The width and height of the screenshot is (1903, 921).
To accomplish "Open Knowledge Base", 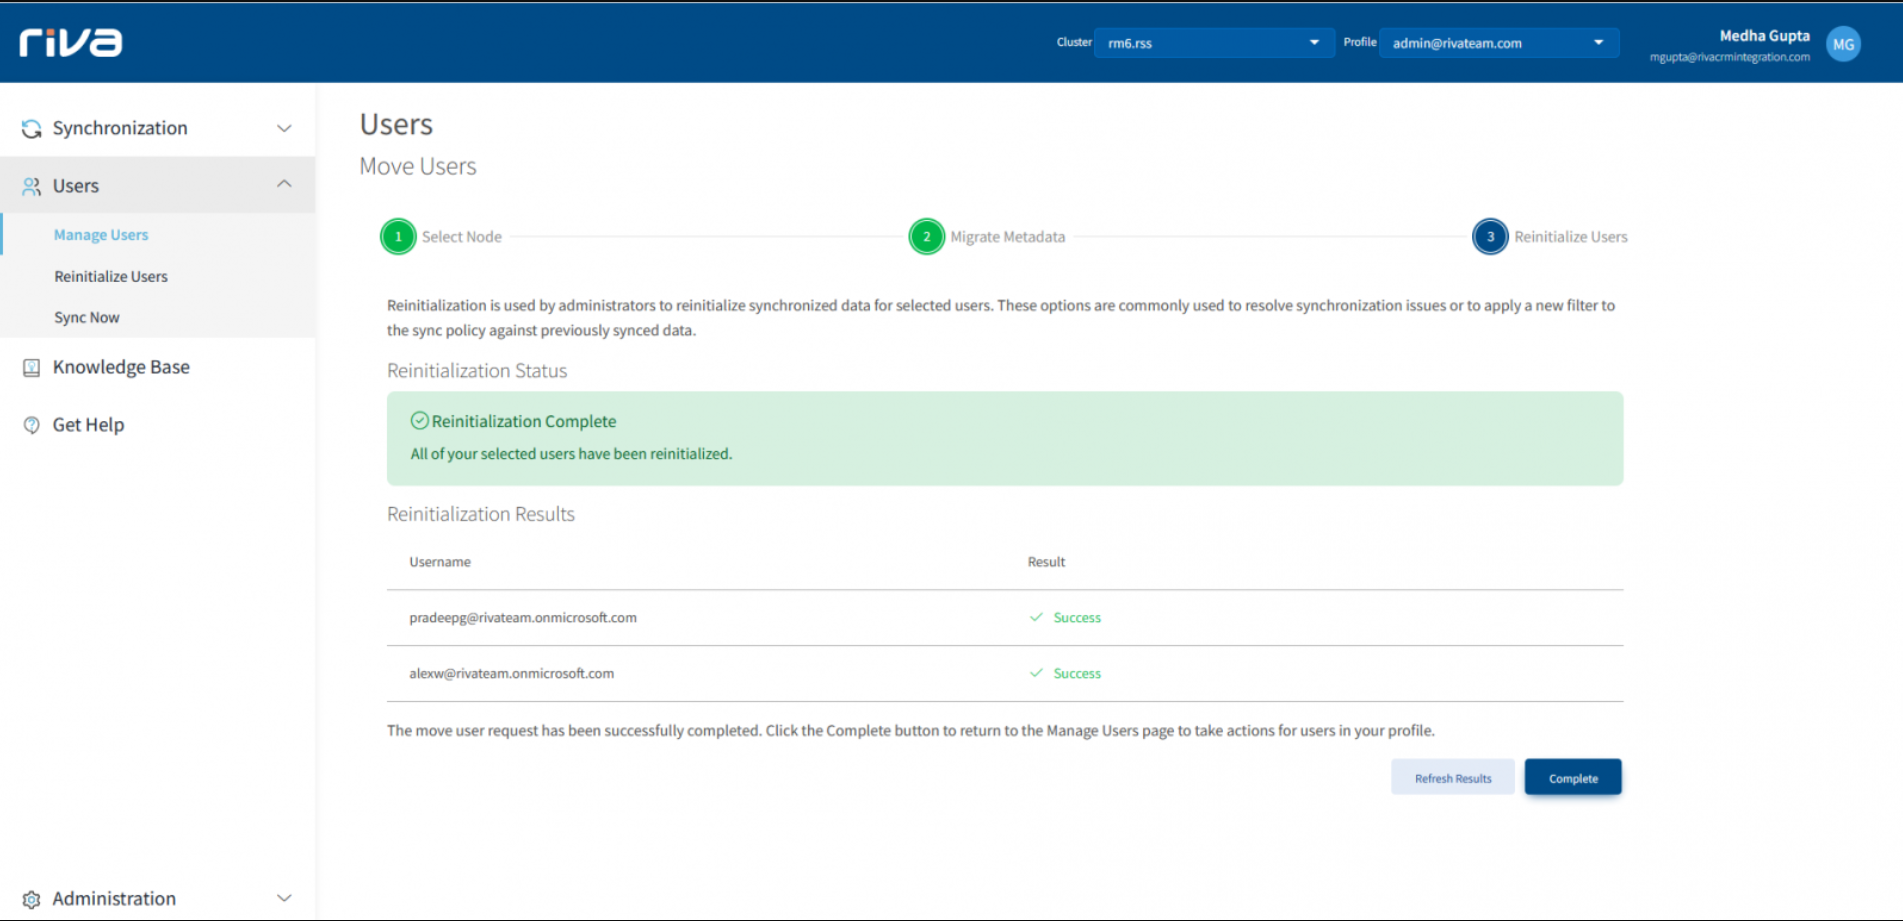I will [x=121, y=367].
